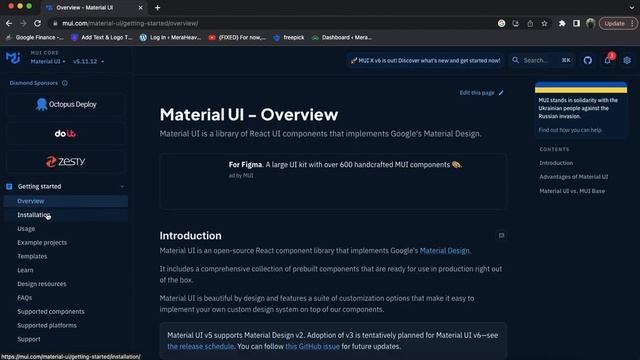Open the notifications bell icon
640x360 pixels.
(x=607, y=60)
